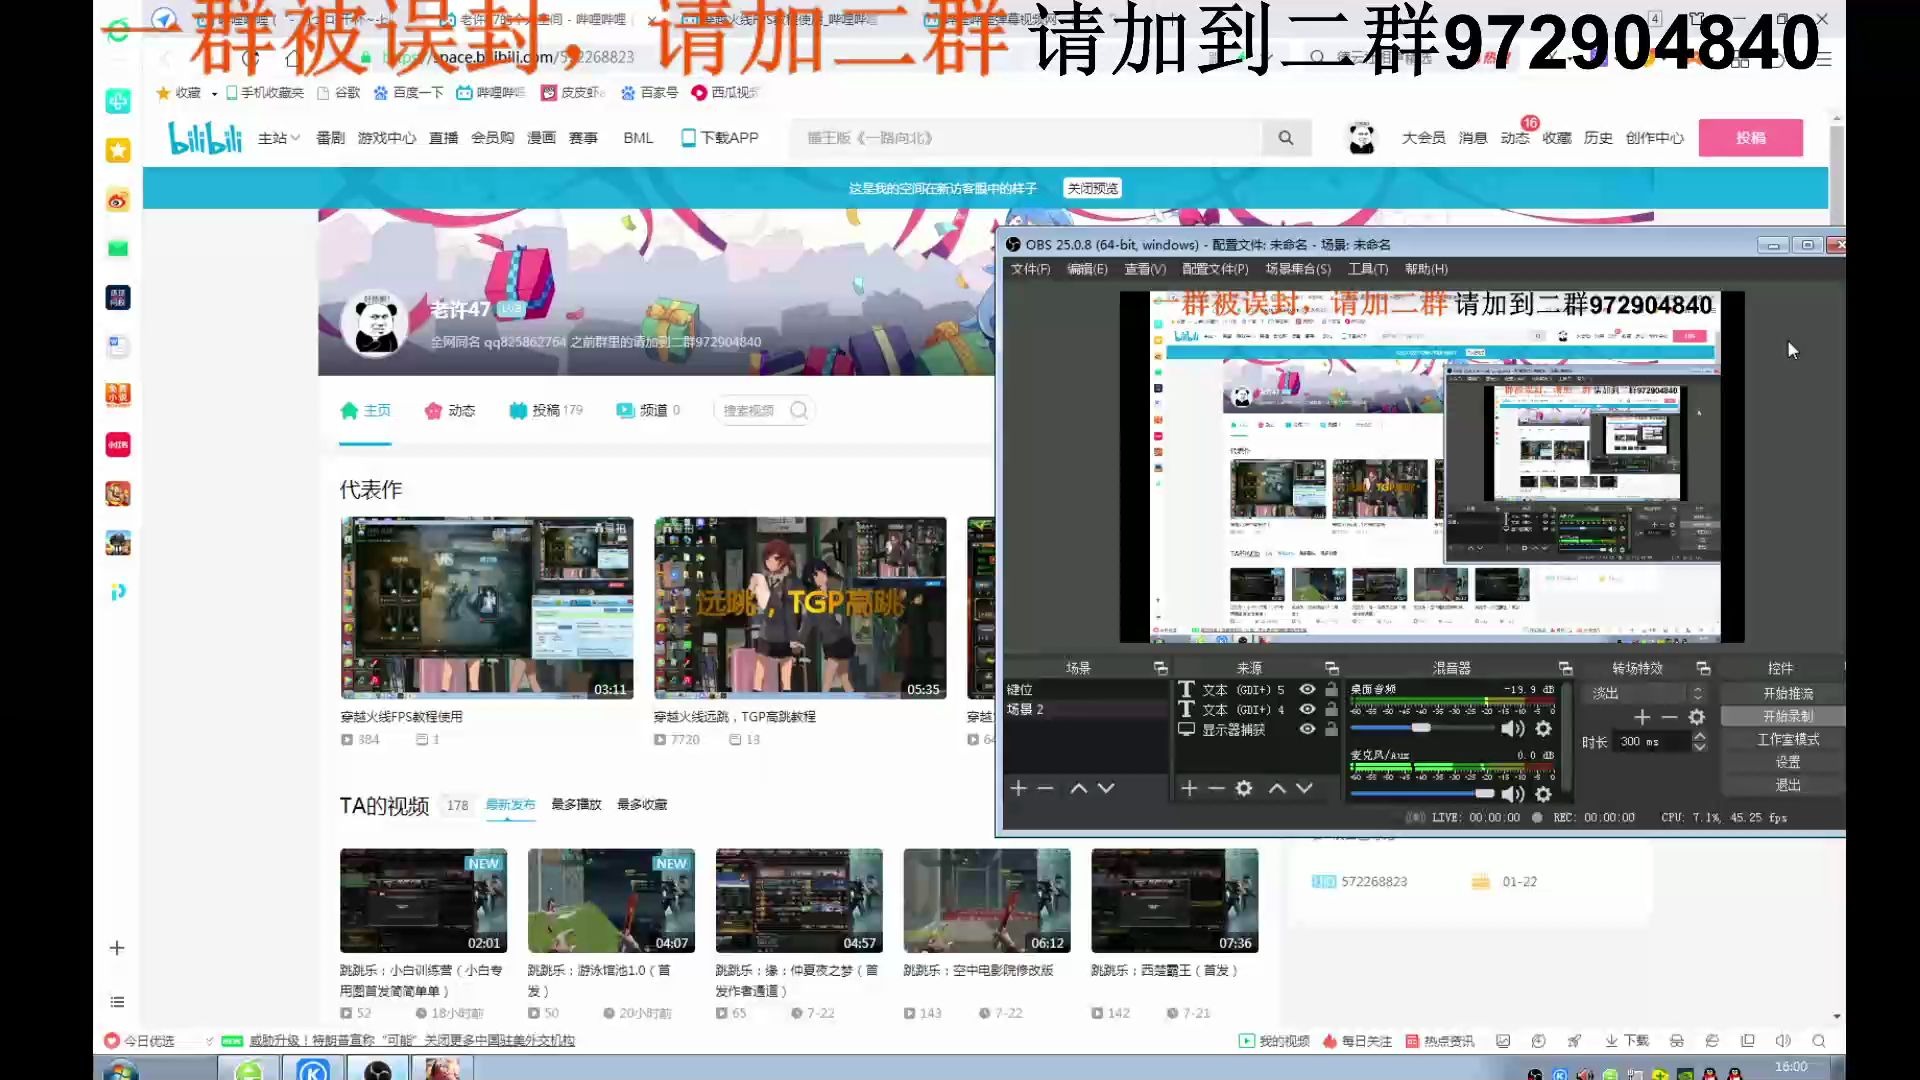
Task: Sort videos by 最多播放
Action: 576,804
